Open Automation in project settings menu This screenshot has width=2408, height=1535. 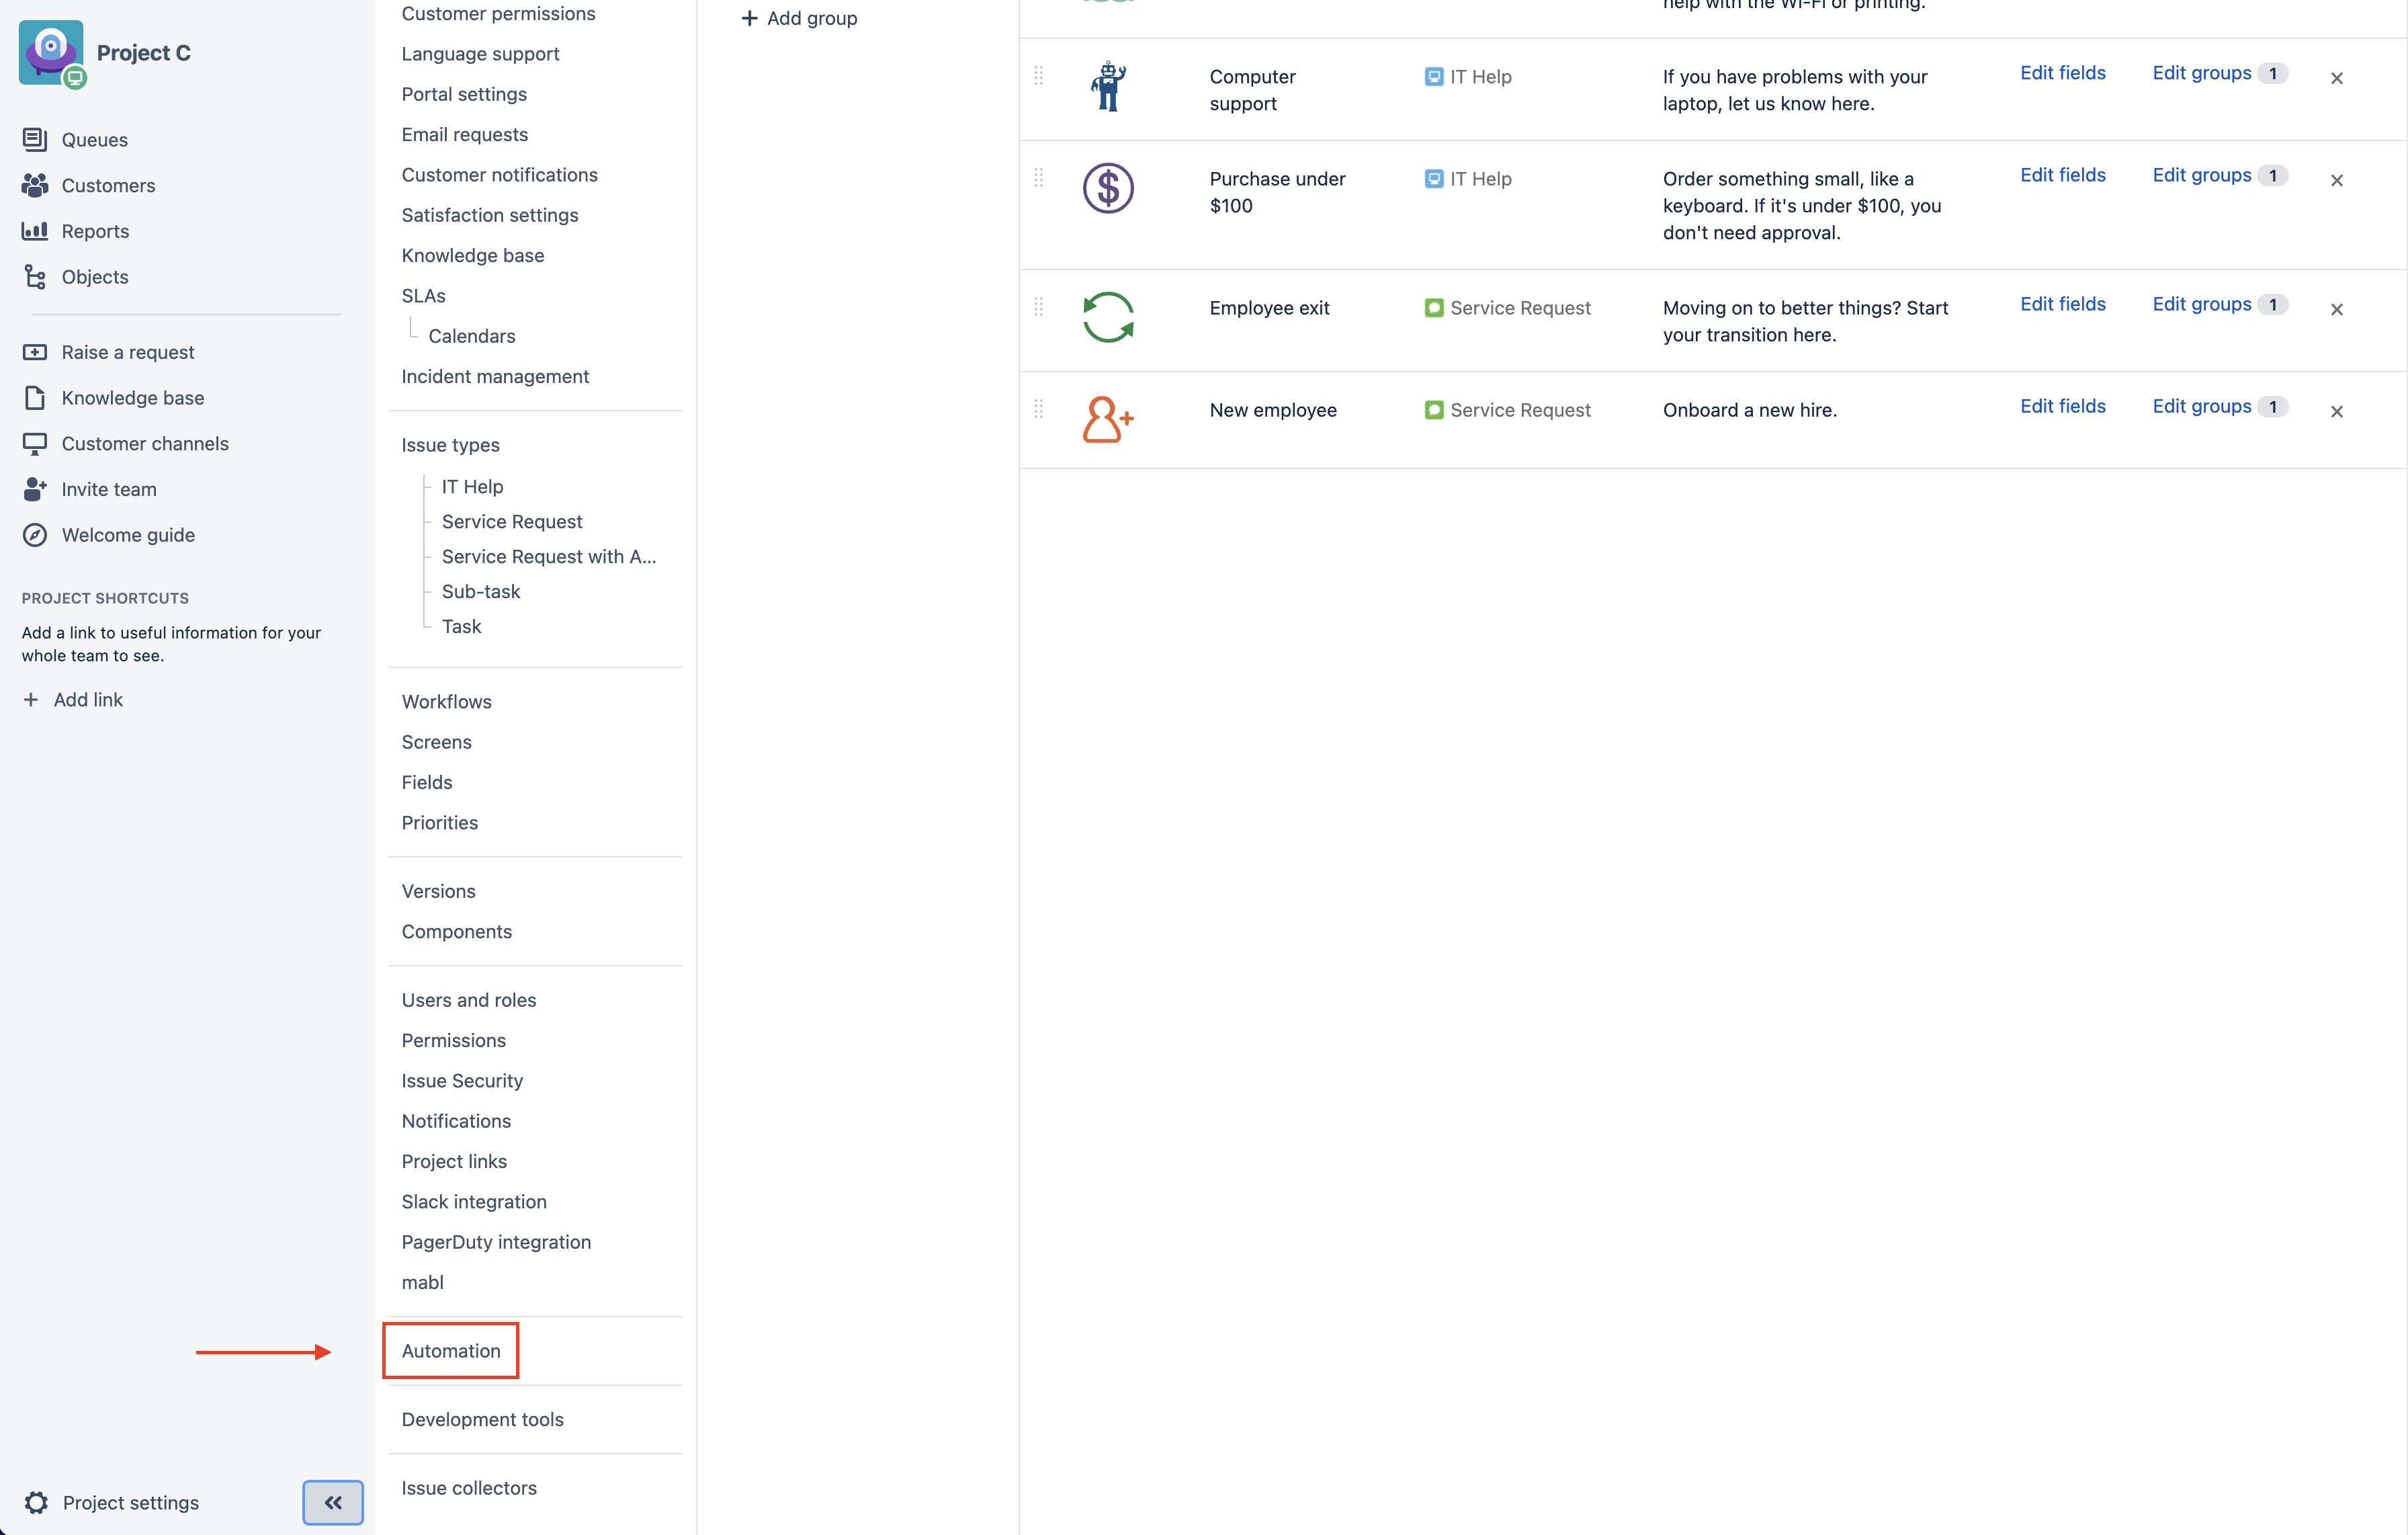(x=451, y=1350)
